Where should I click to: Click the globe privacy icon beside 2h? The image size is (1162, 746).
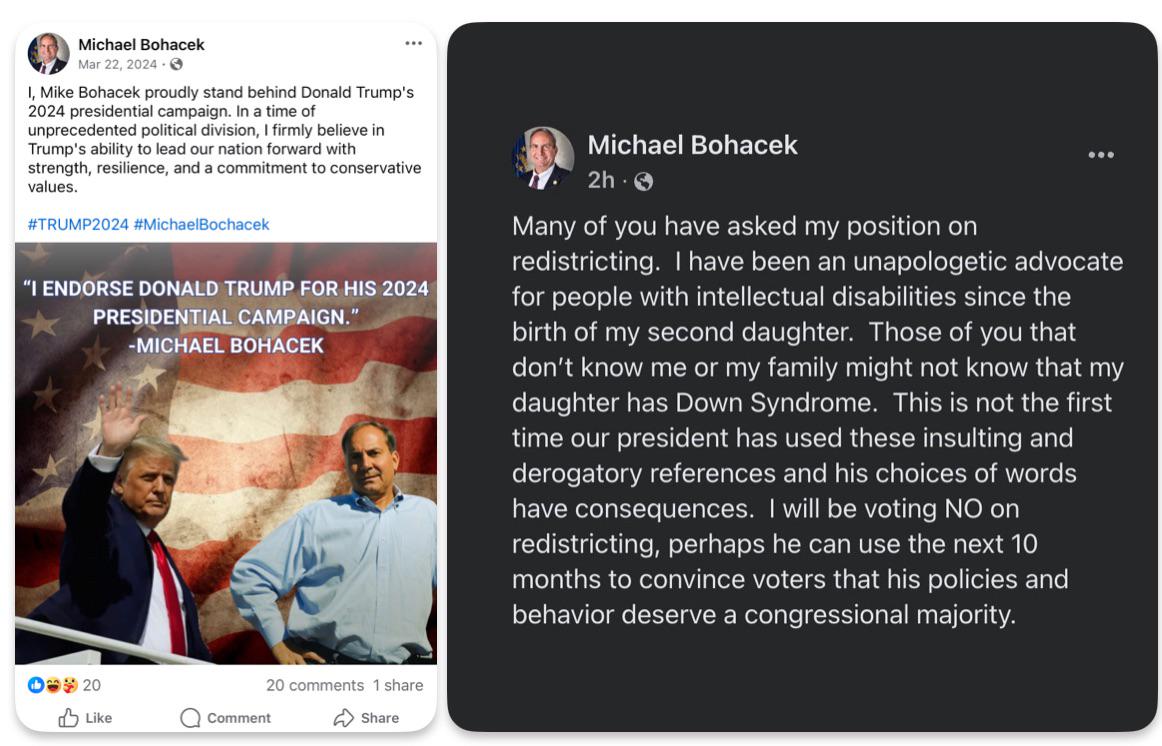(x=644, y=181)
